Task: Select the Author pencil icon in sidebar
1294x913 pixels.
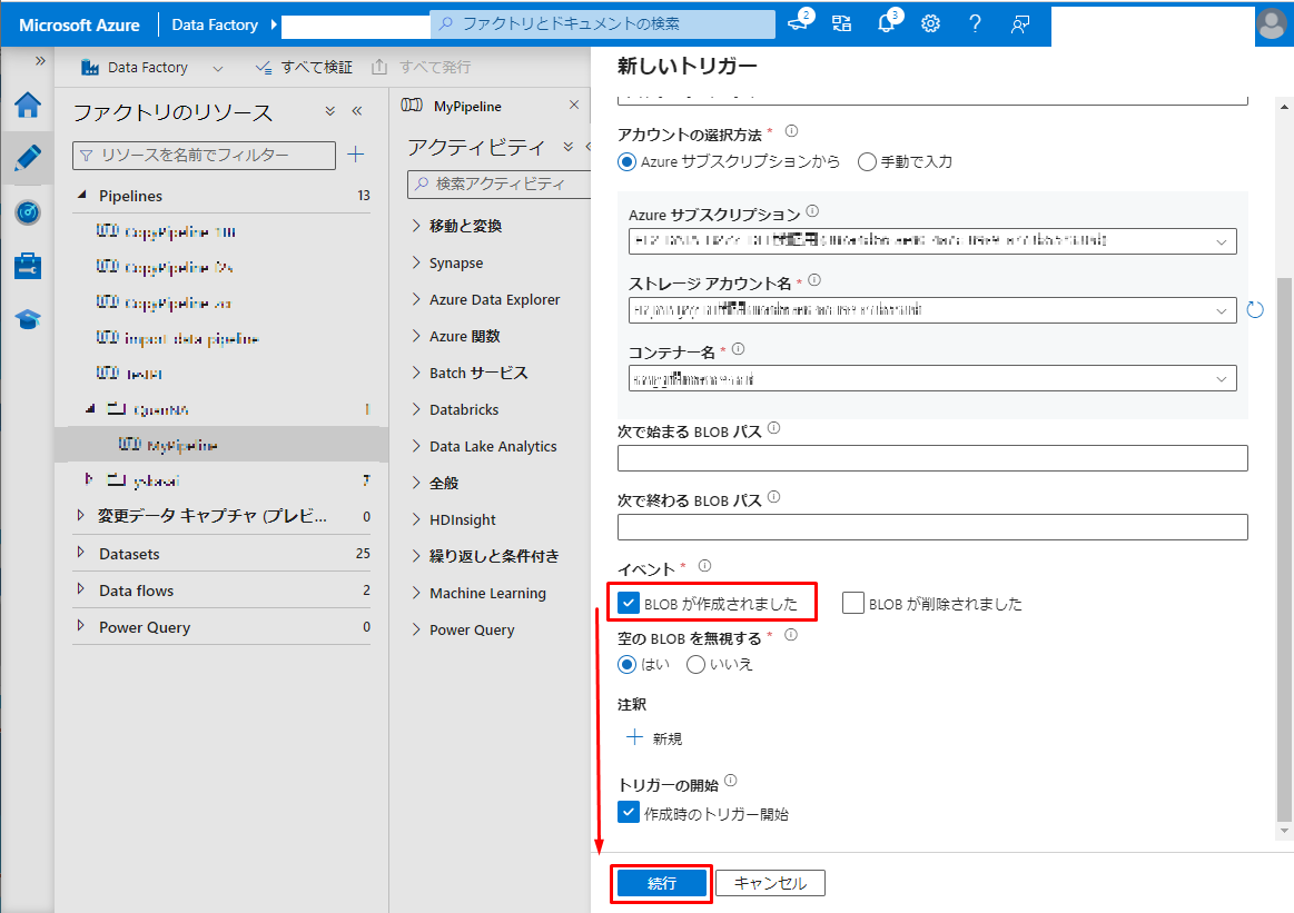Action: coord(28,158)
